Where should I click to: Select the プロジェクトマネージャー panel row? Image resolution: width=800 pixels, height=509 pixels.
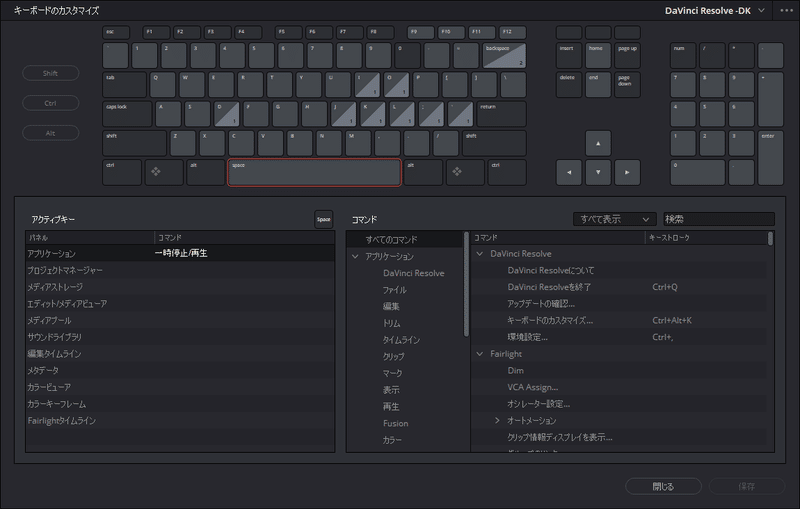(x=180, y=270)
